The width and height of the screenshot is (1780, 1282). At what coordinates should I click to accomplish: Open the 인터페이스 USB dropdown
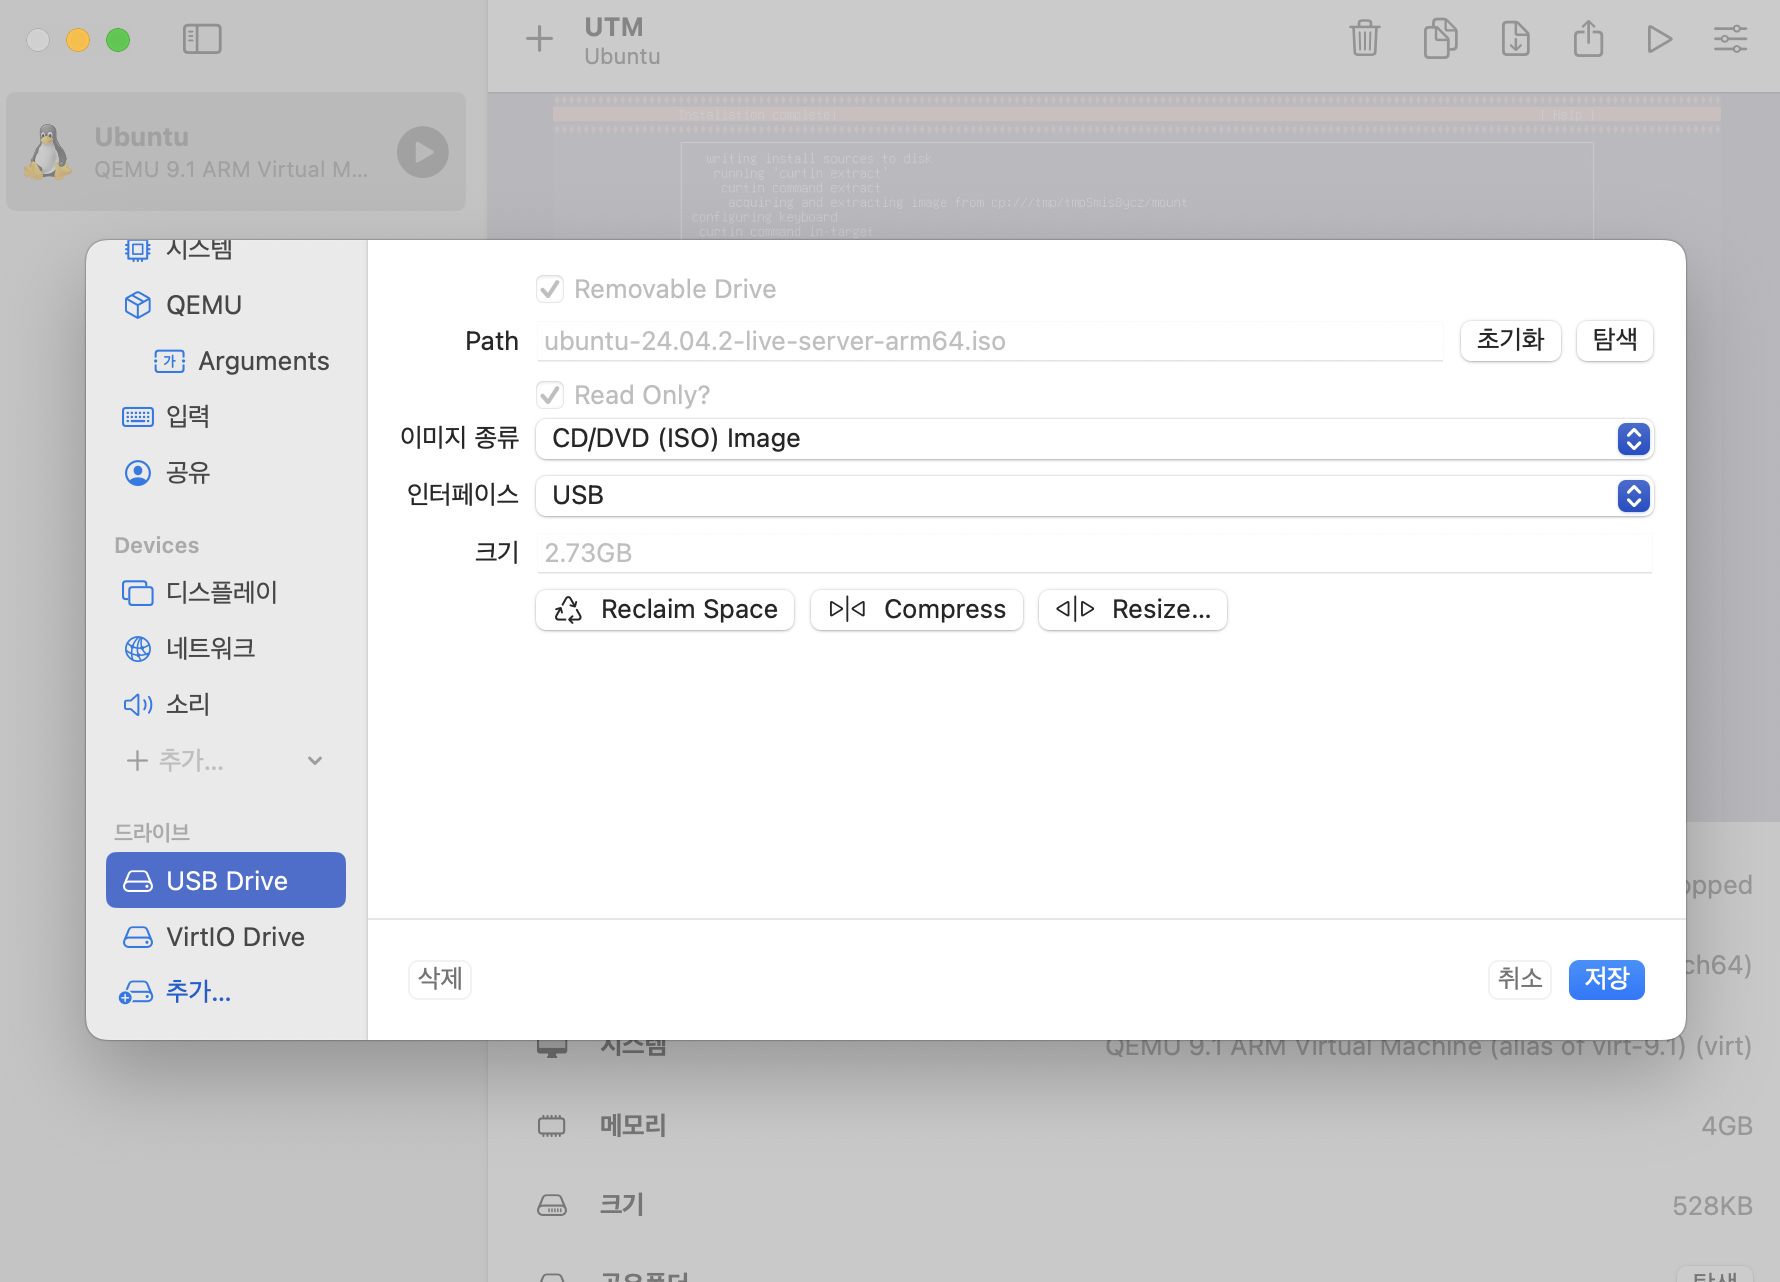click(1095, 496)
